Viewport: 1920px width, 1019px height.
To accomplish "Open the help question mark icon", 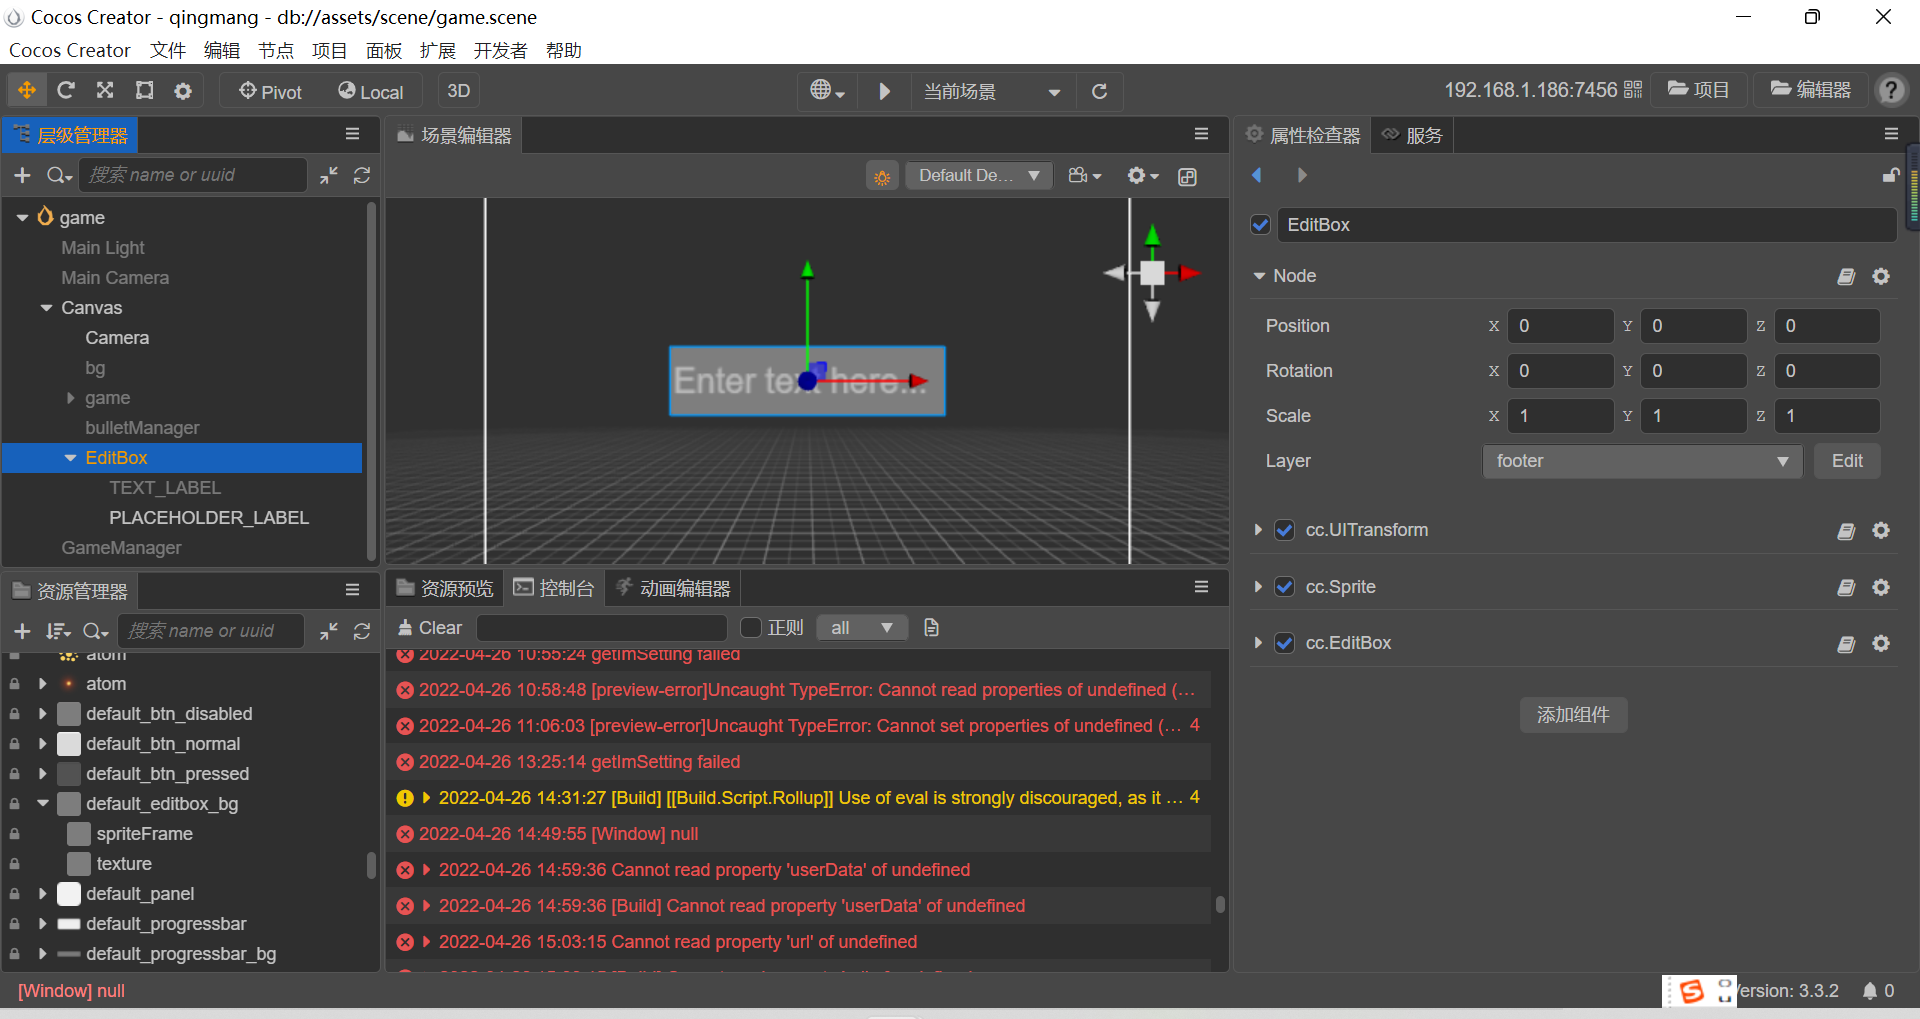I will (1890, 90).
